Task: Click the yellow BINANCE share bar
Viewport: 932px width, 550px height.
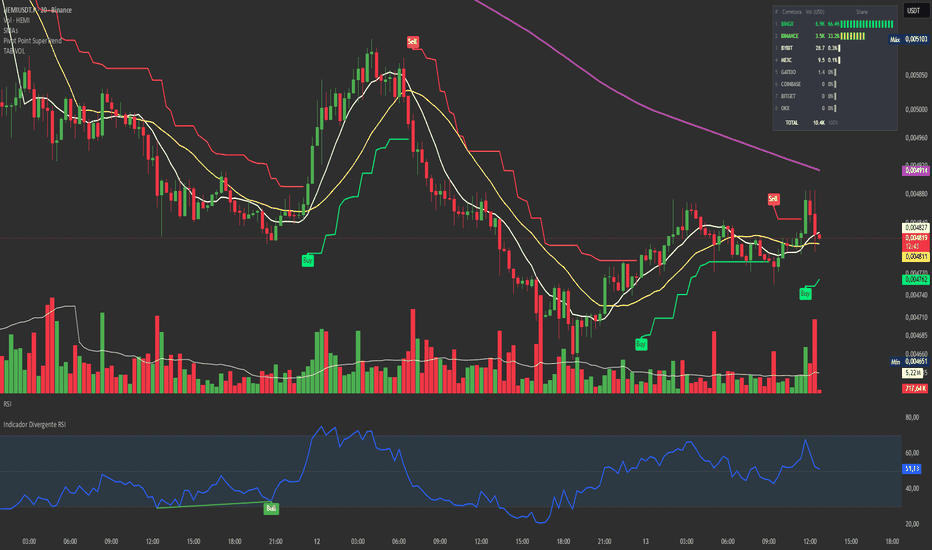Action: 852,36
